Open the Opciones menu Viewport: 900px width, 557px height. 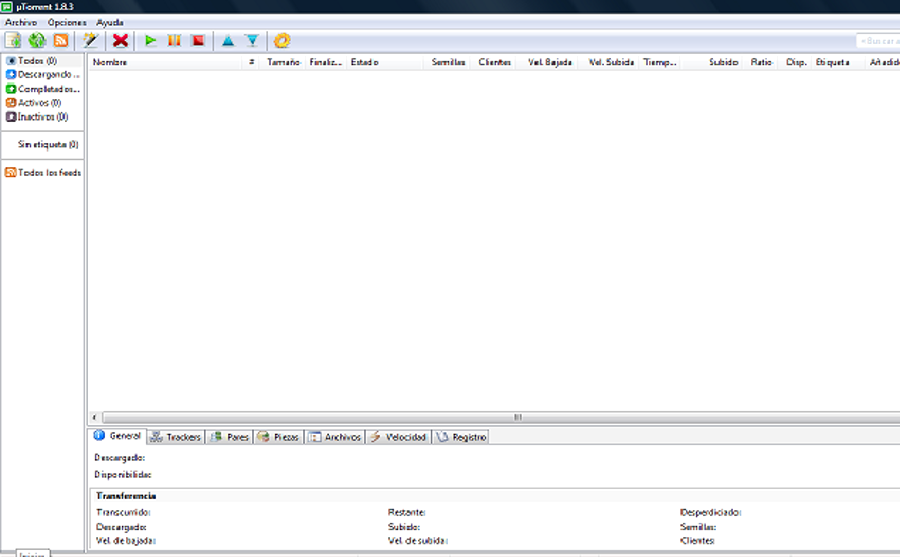click(x=67, y=22)
